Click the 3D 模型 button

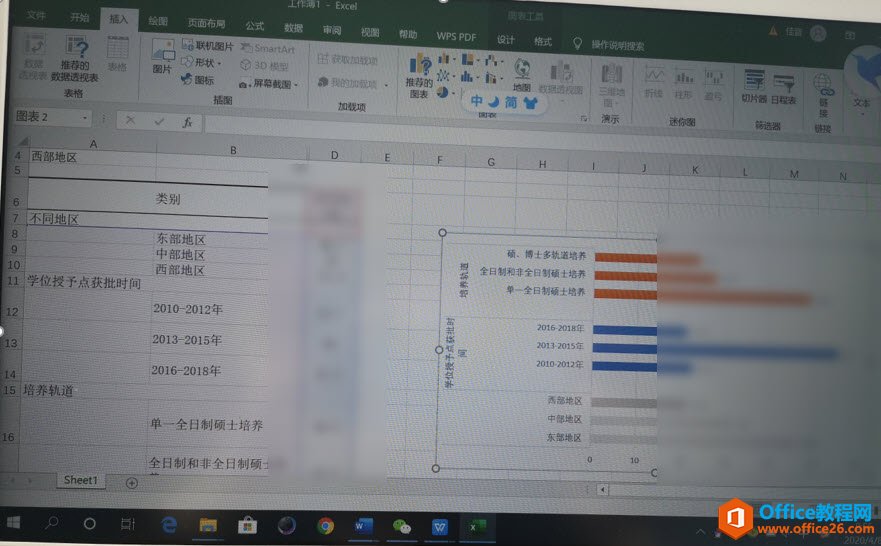tap(264, 66)
